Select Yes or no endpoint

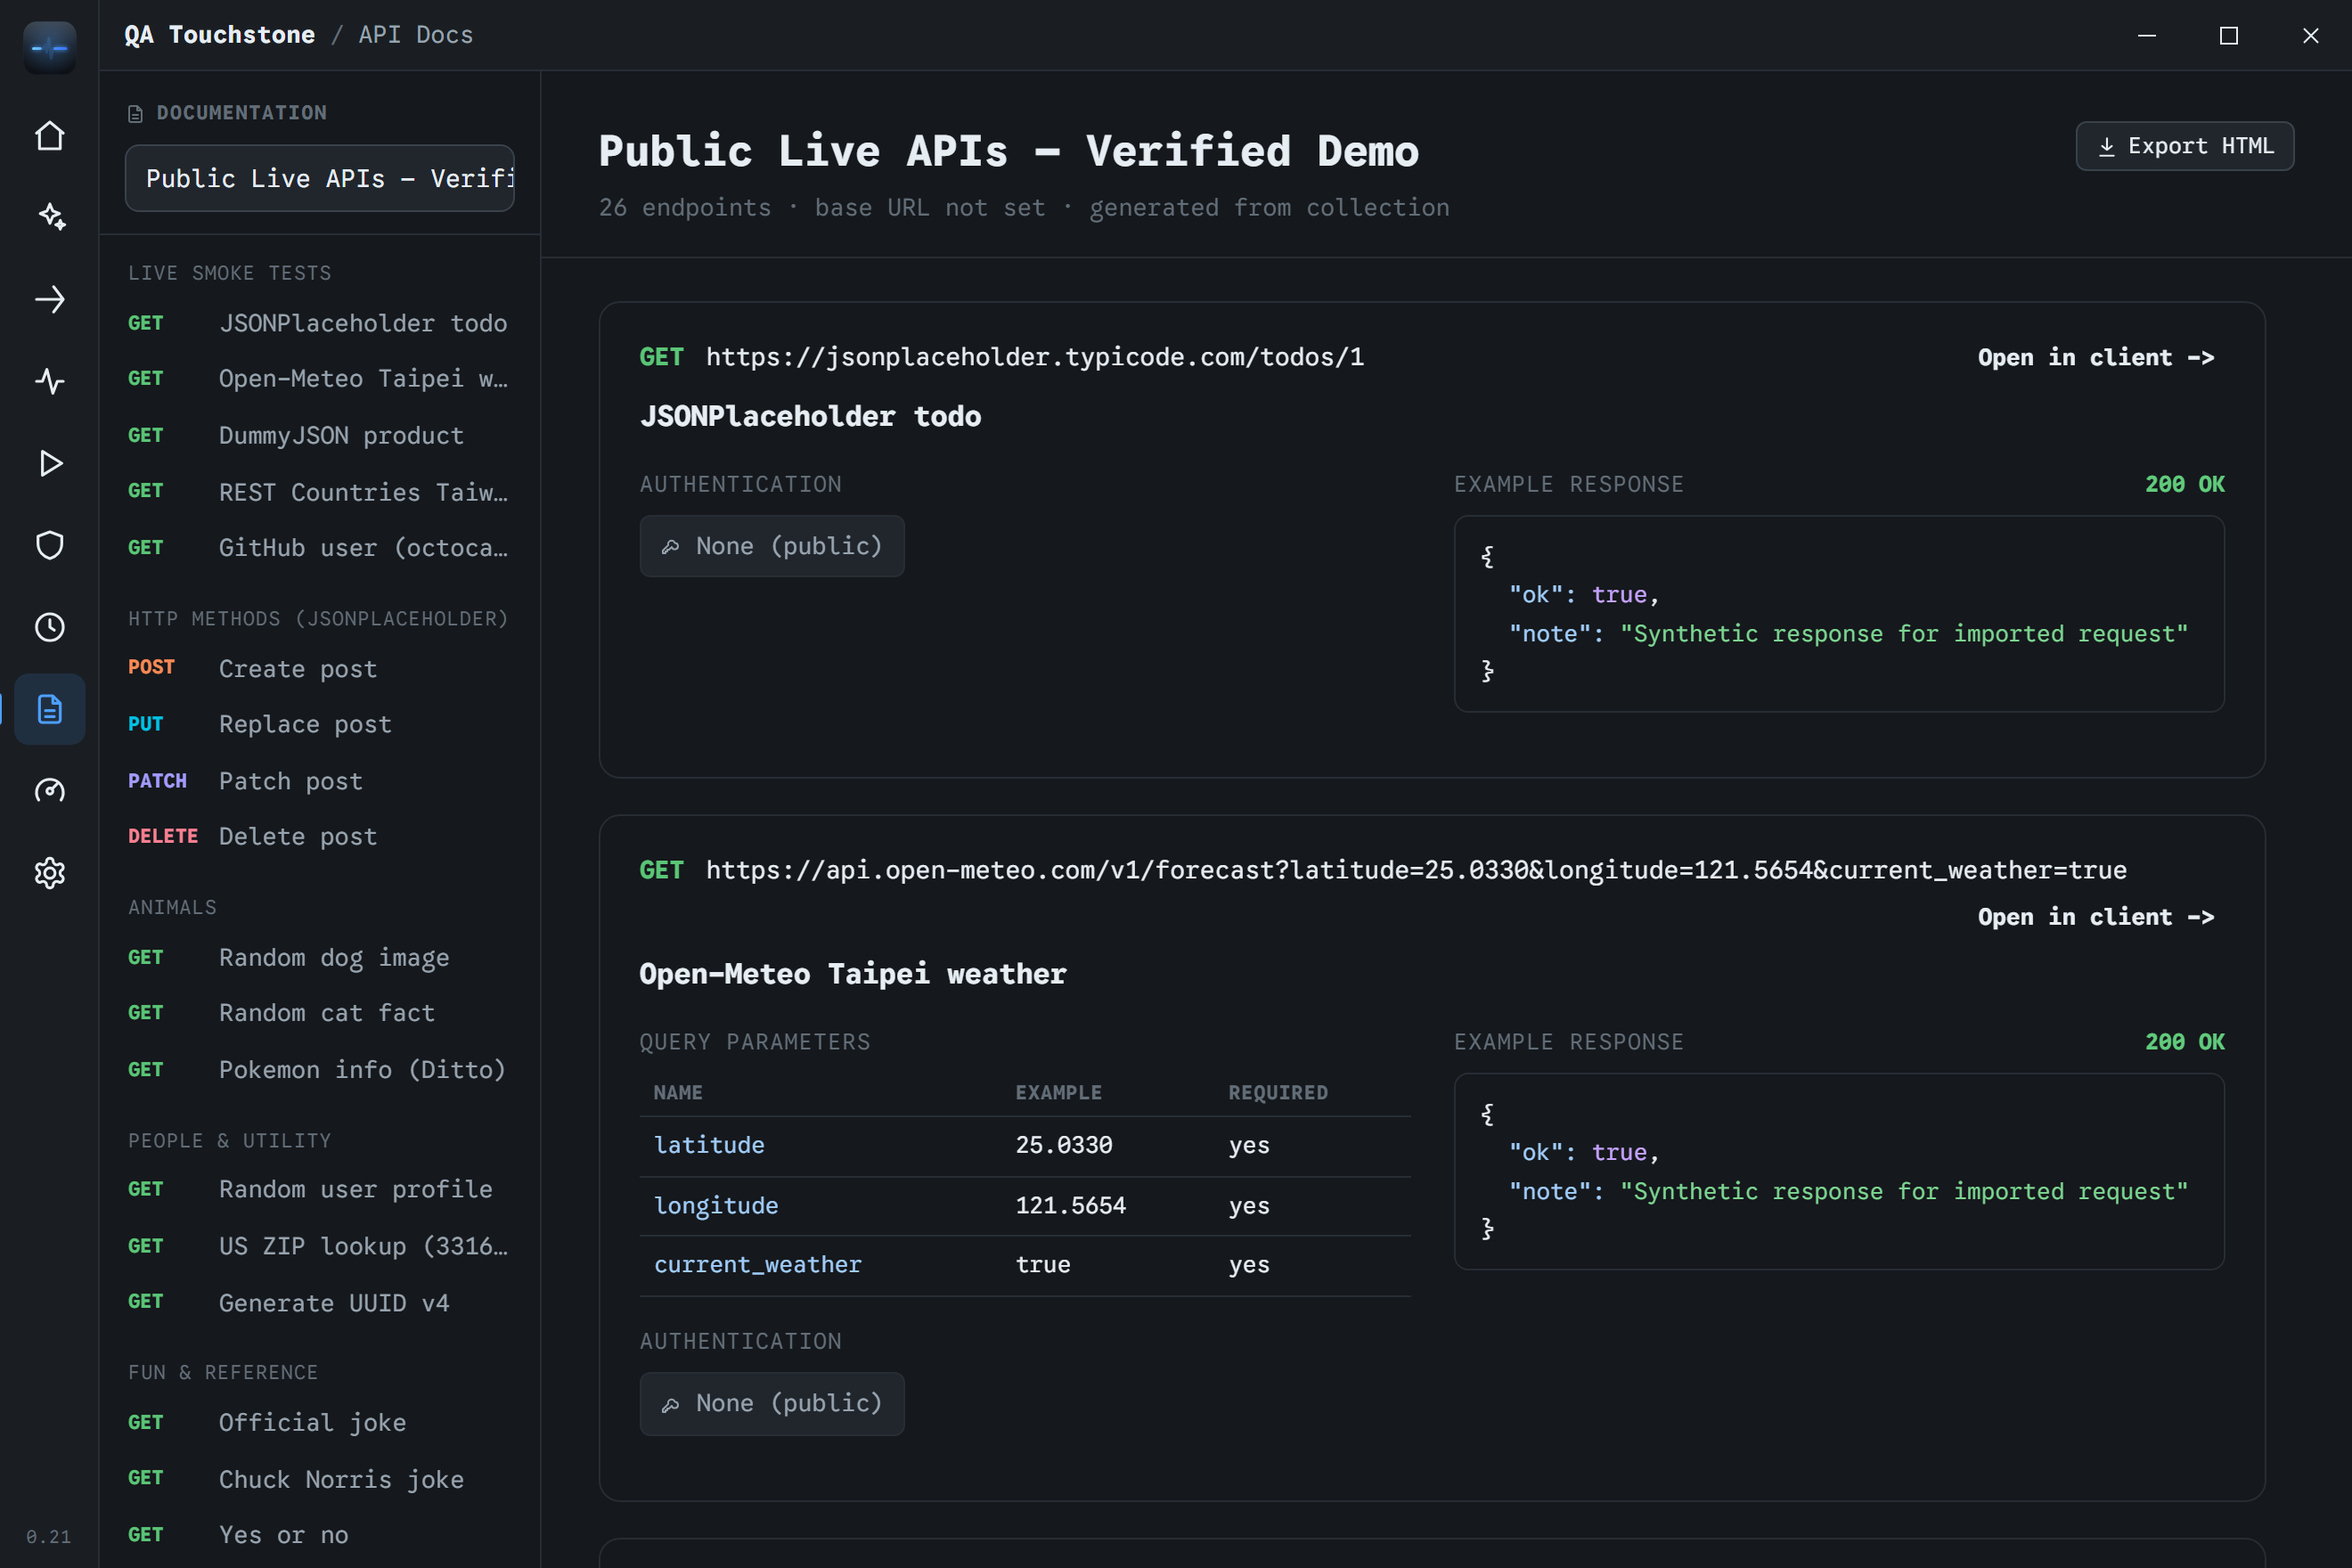pyautogui.click(x=319, y=1534)
